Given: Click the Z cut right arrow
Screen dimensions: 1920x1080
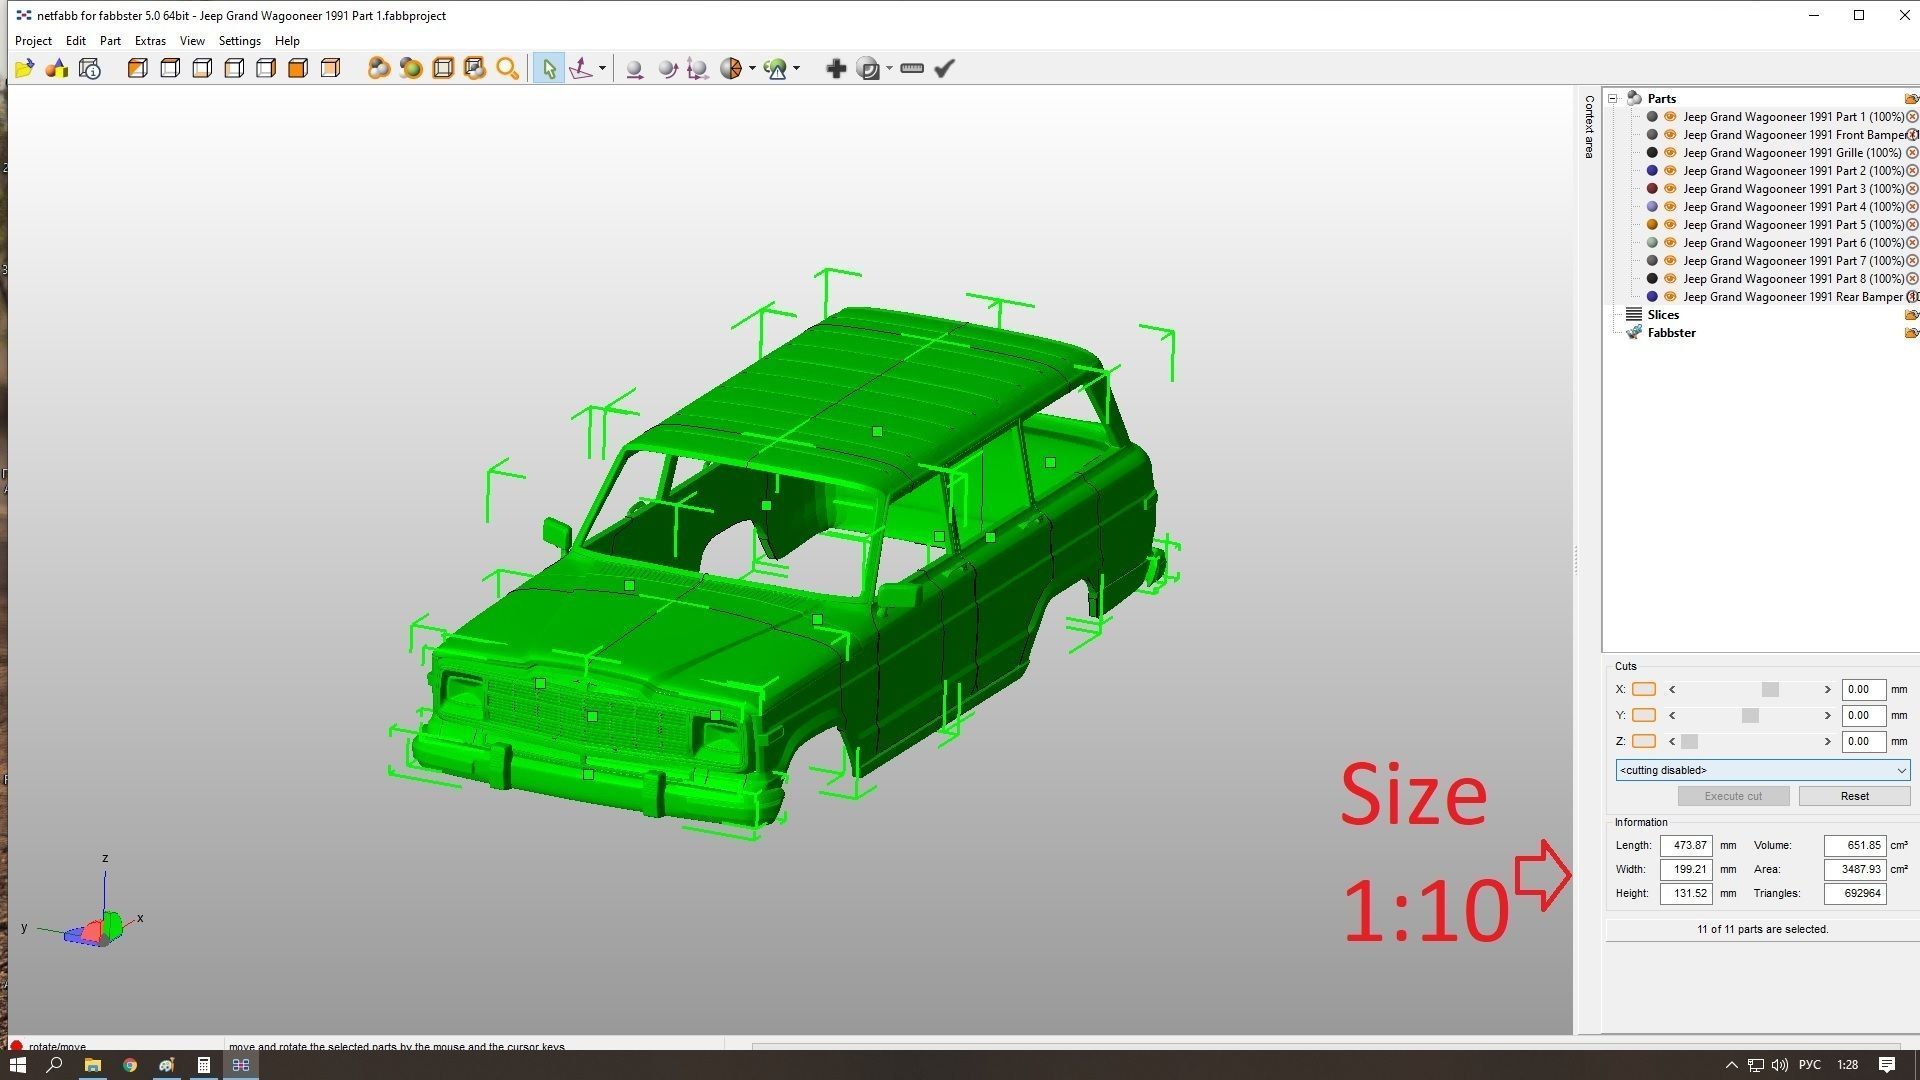Looking at the screenshot, I should [x=1827, y=741].
